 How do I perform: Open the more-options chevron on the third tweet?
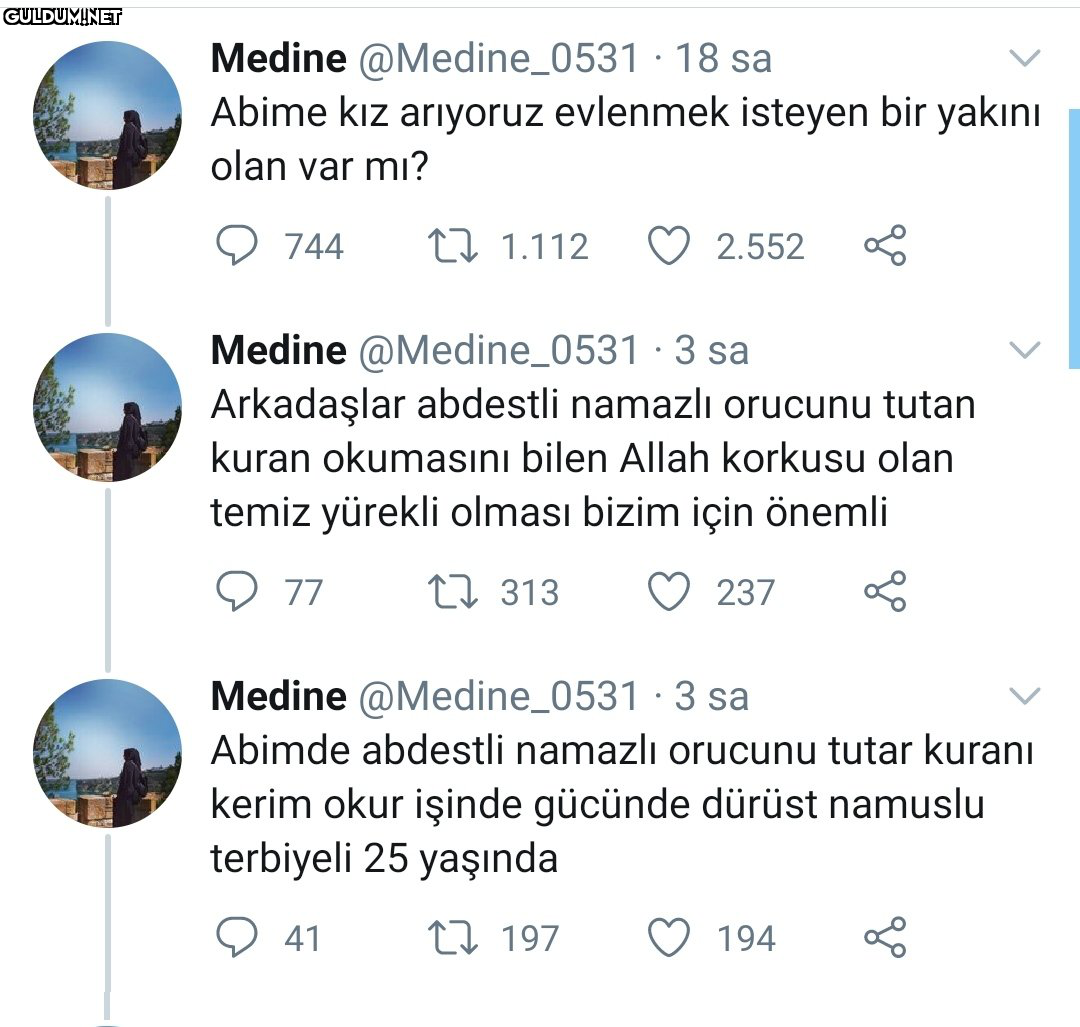click(1024, 696)
